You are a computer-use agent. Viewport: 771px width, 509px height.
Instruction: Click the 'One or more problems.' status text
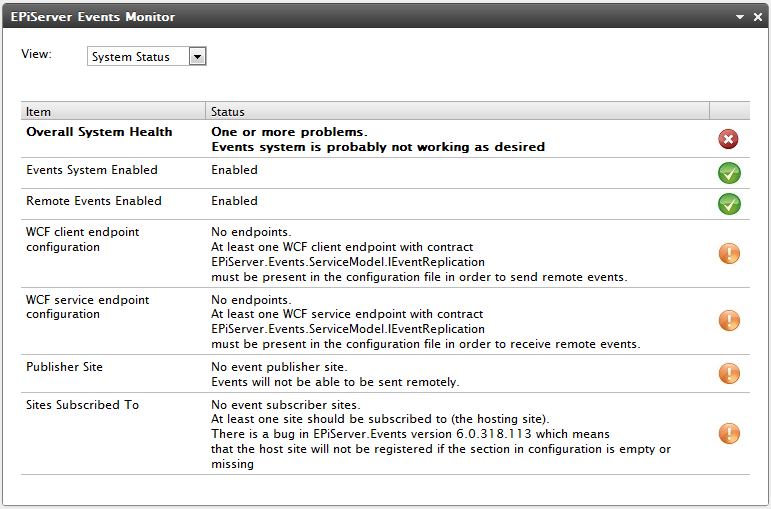[x=290, y=132]
